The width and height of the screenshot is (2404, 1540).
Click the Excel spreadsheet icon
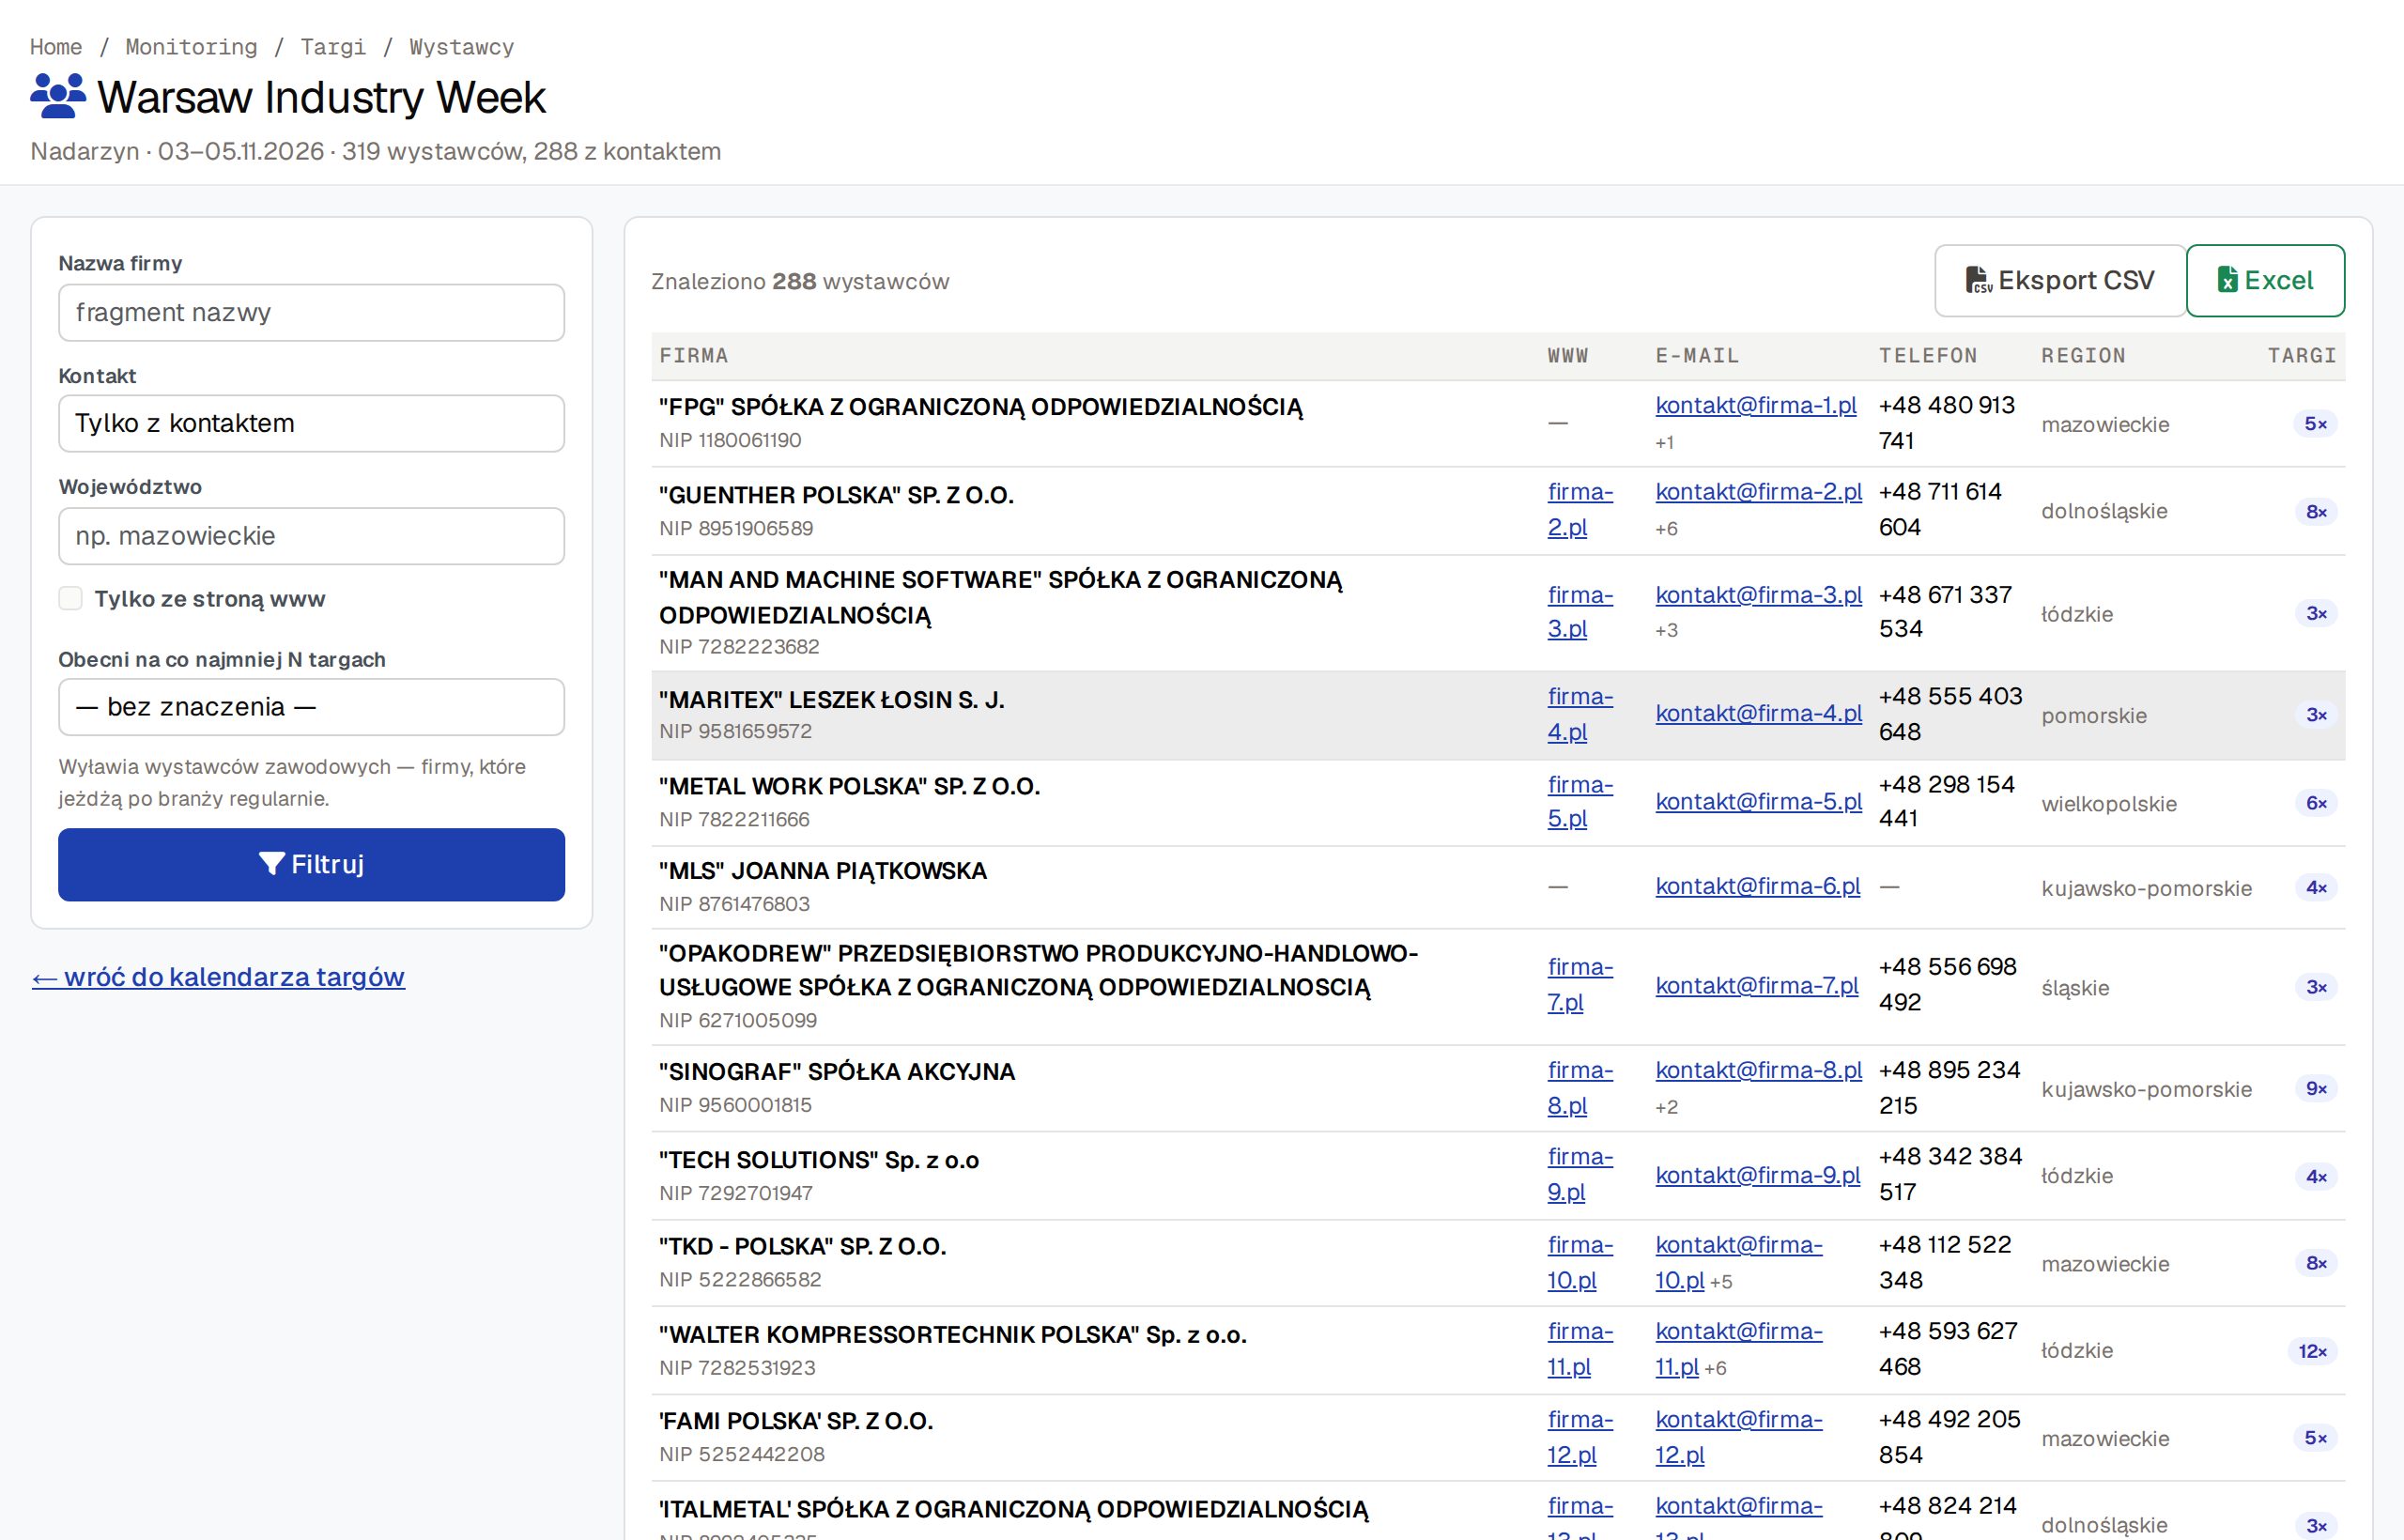click(x=2227, y=280)
